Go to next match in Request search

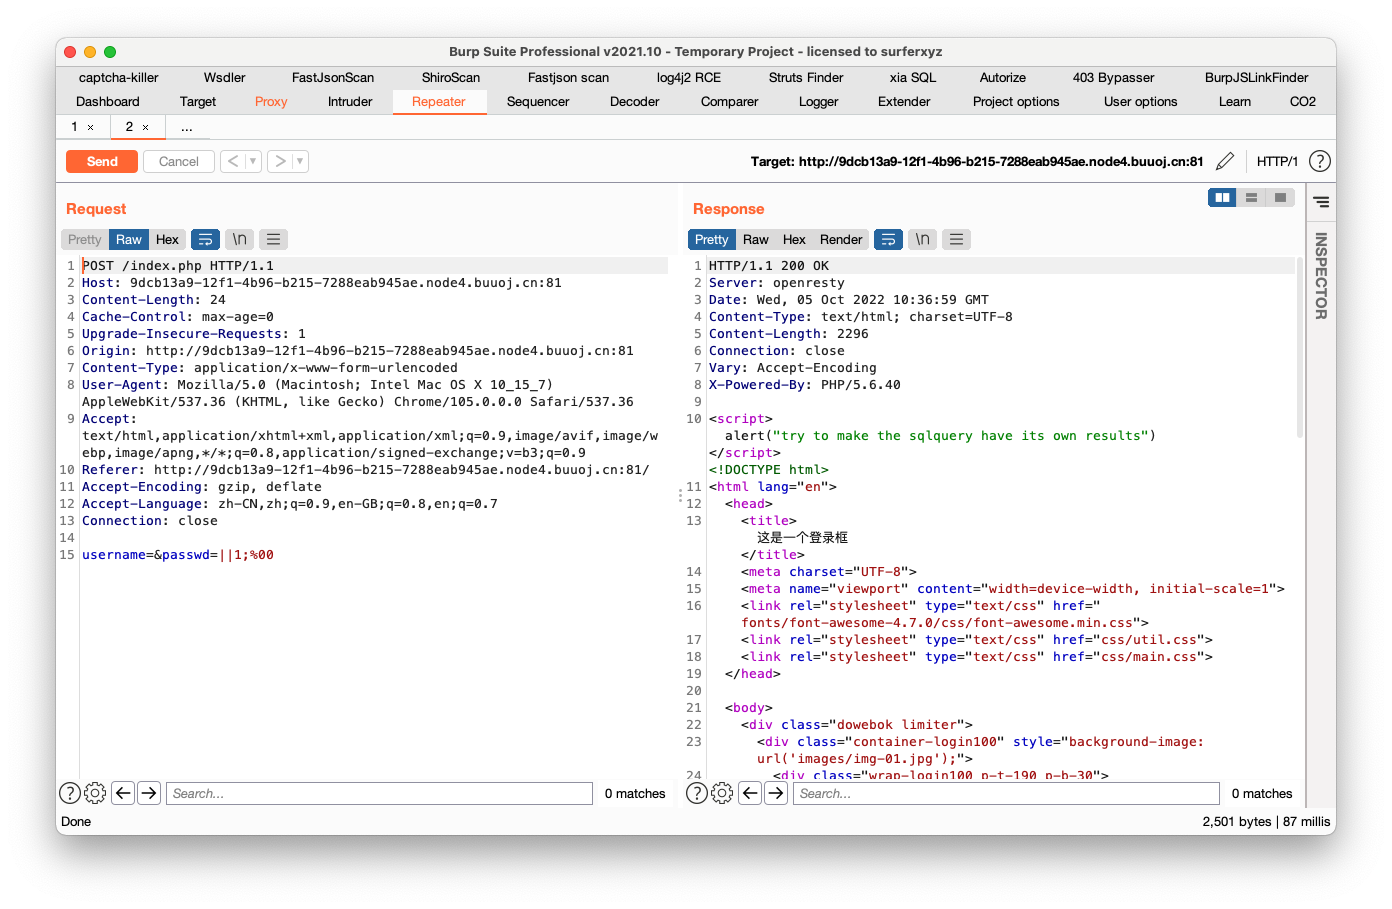click(x=149, y=793)
